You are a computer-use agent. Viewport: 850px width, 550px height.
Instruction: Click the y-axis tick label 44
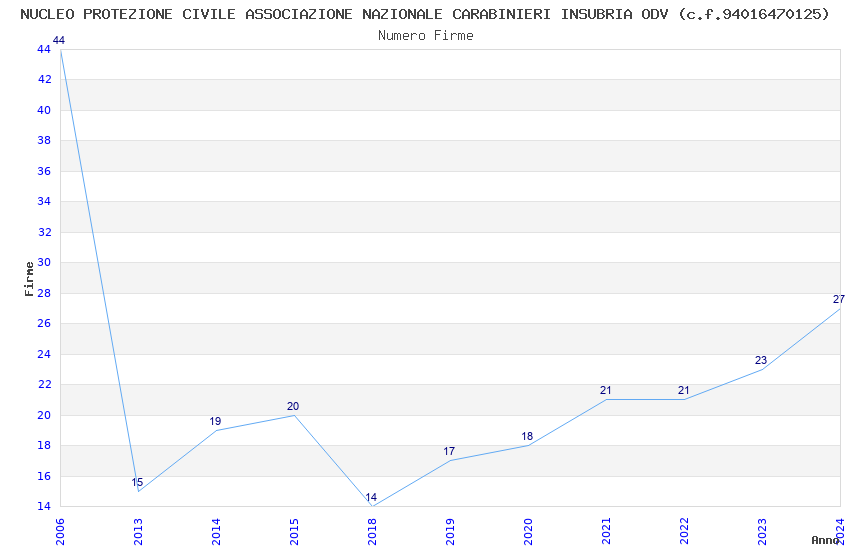pos(44,49)
